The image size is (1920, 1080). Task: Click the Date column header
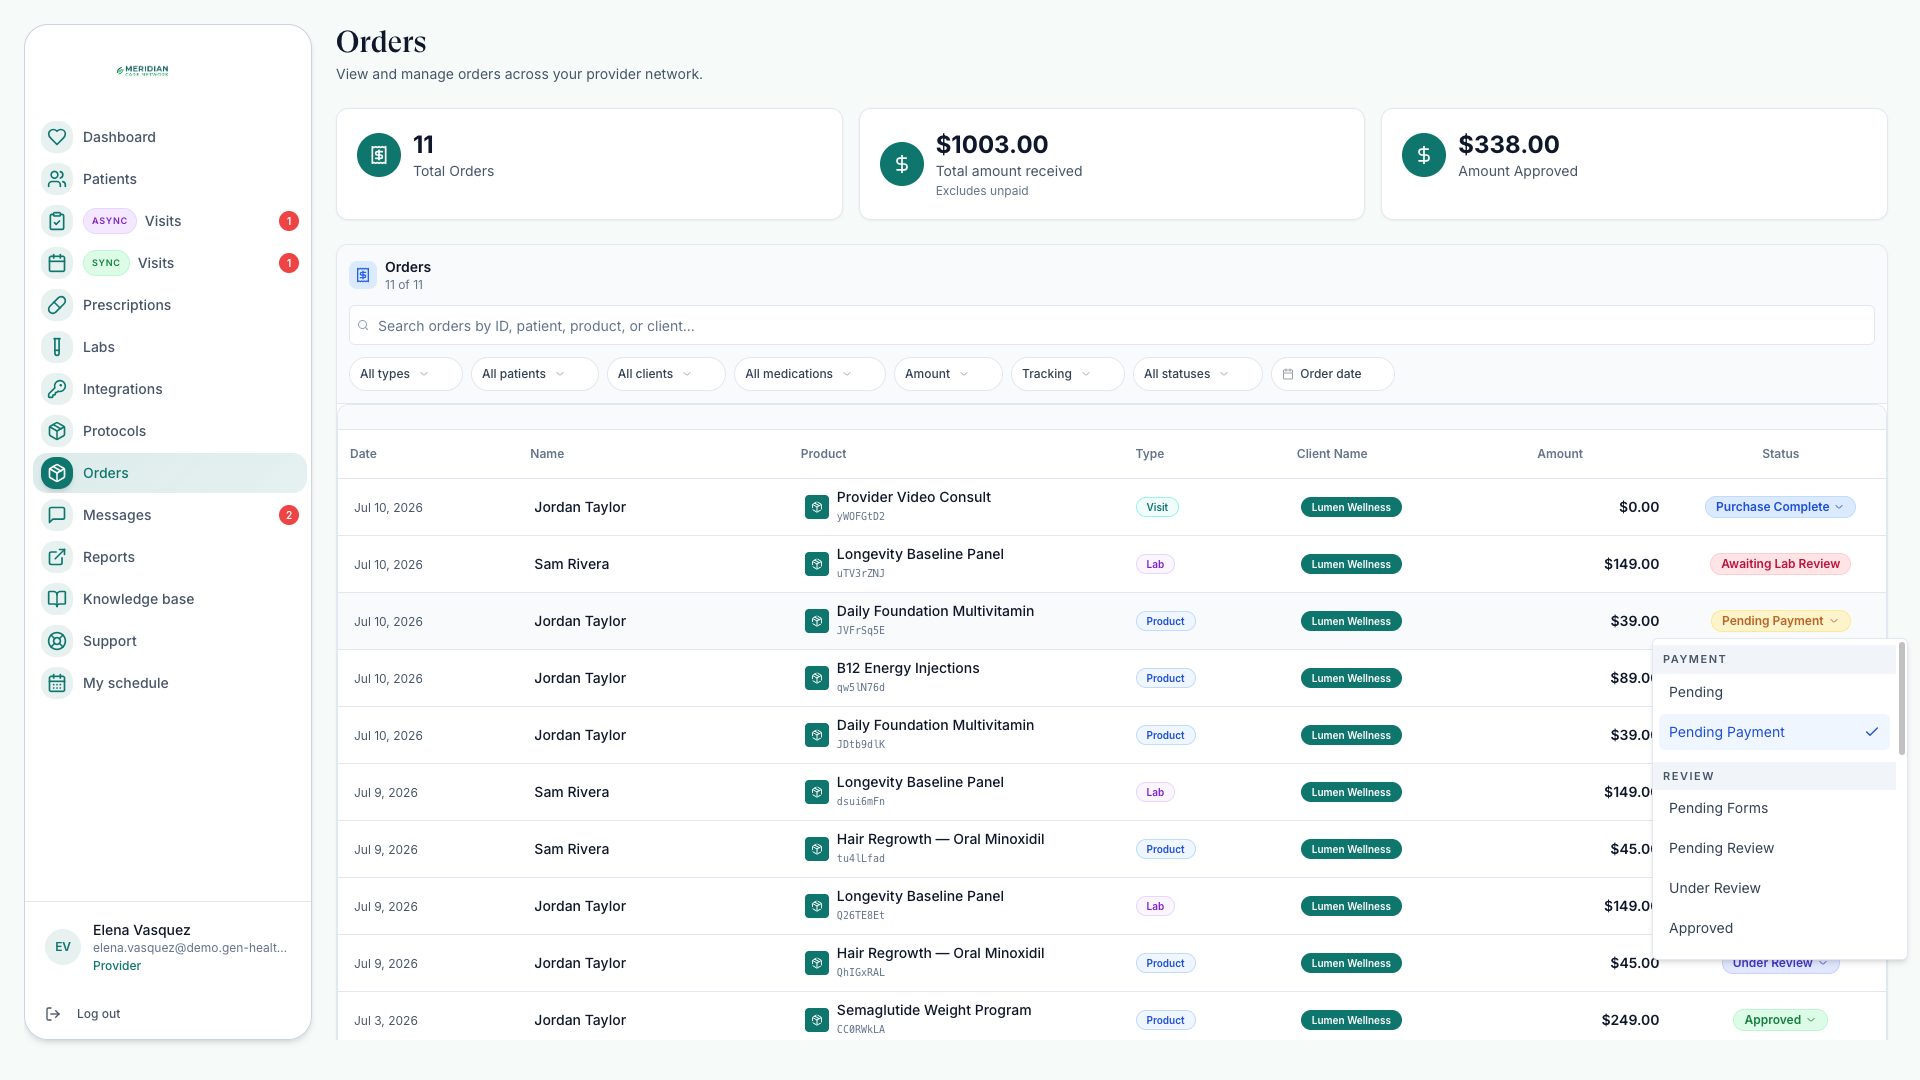363,454
